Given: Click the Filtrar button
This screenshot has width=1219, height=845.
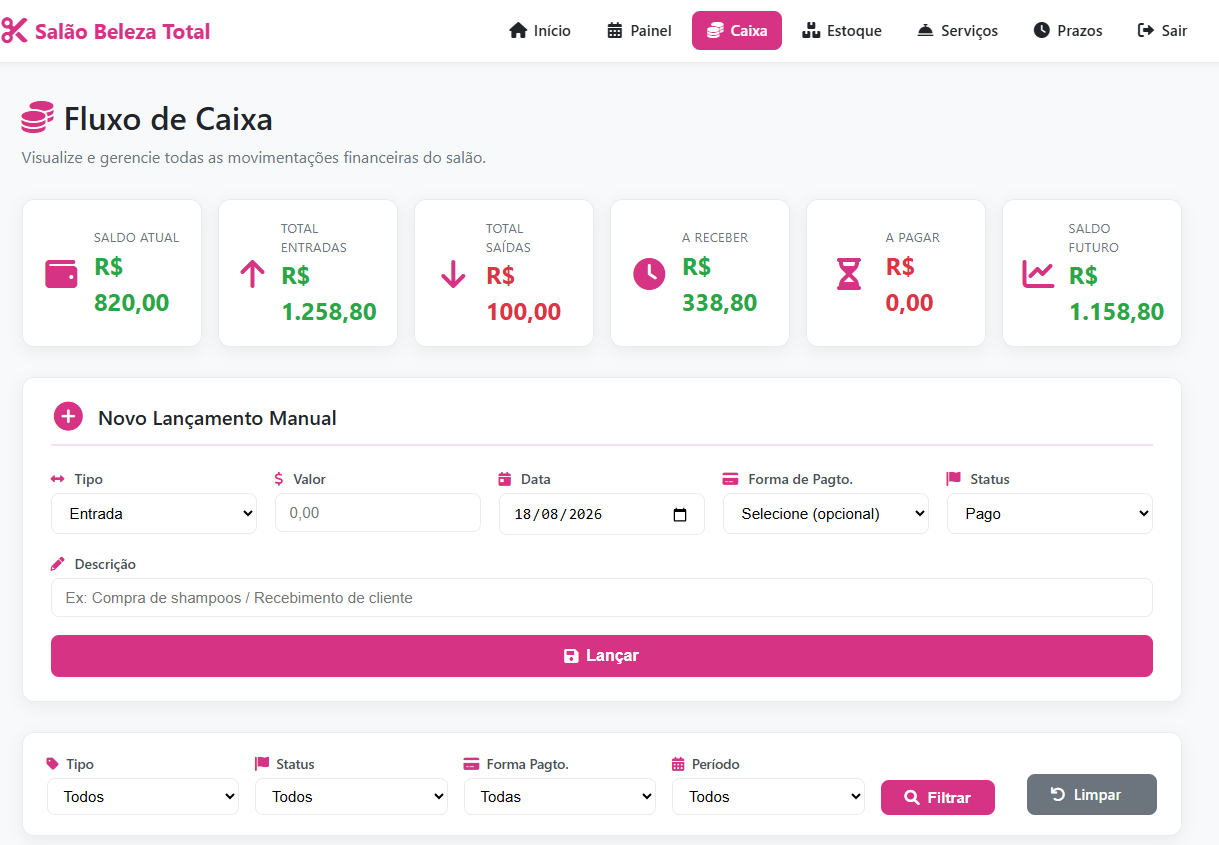Looking at the screenshot, I should [x=938, y=798].
